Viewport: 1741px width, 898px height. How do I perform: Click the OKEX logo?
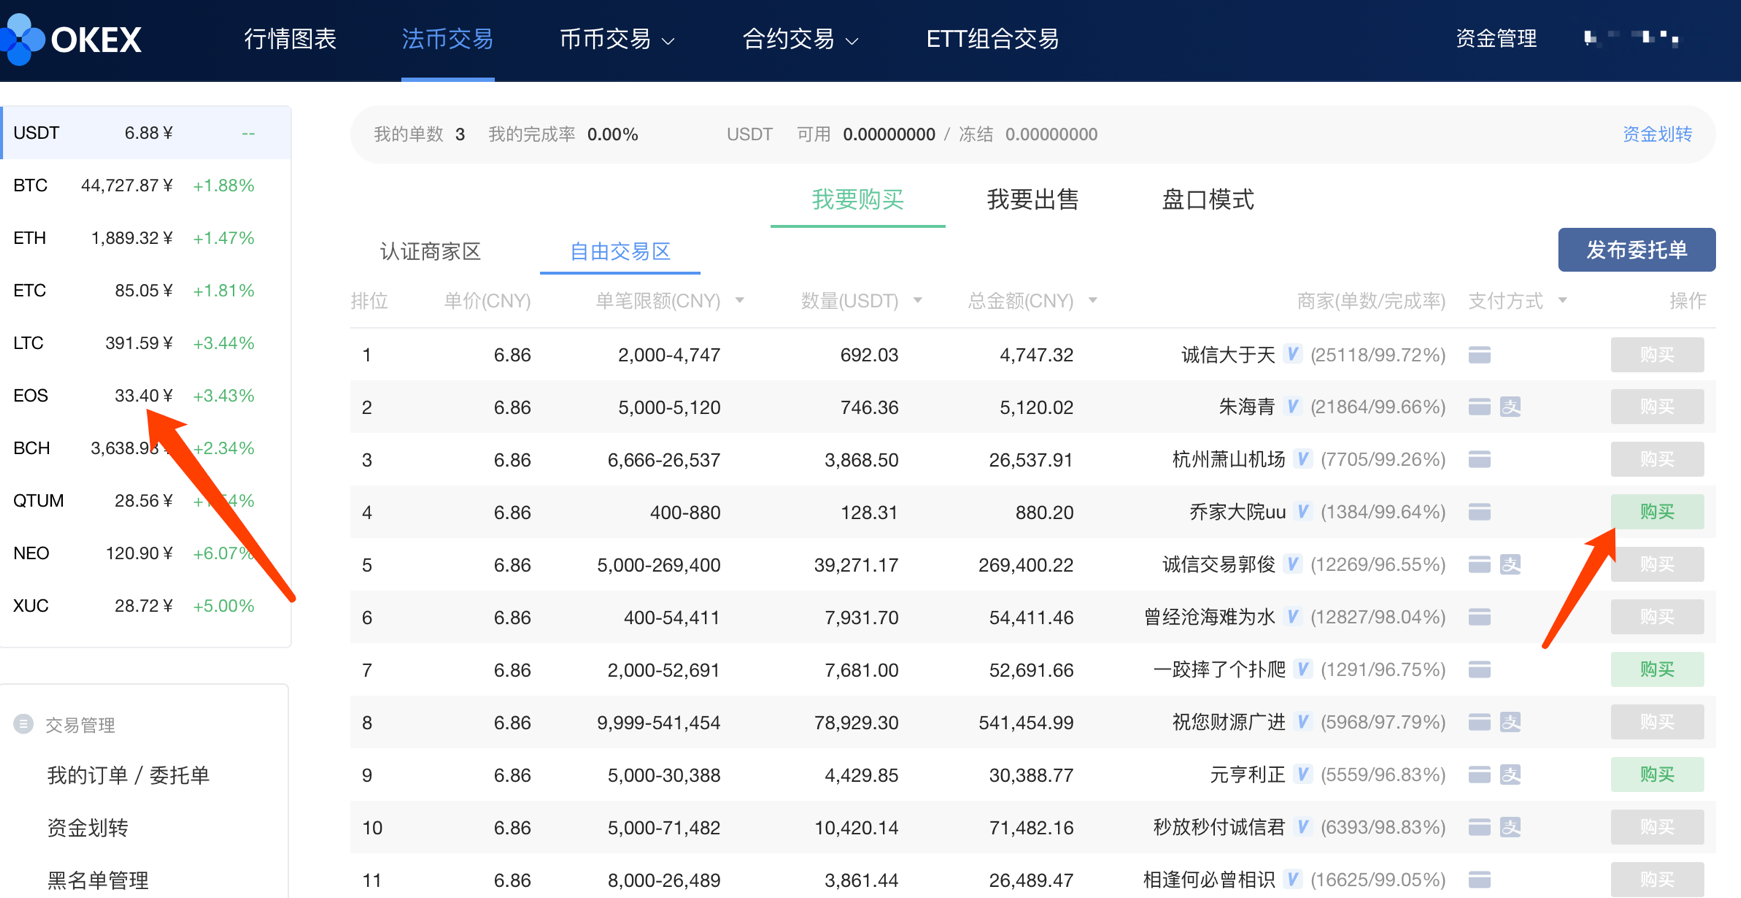tap(72, 39)
